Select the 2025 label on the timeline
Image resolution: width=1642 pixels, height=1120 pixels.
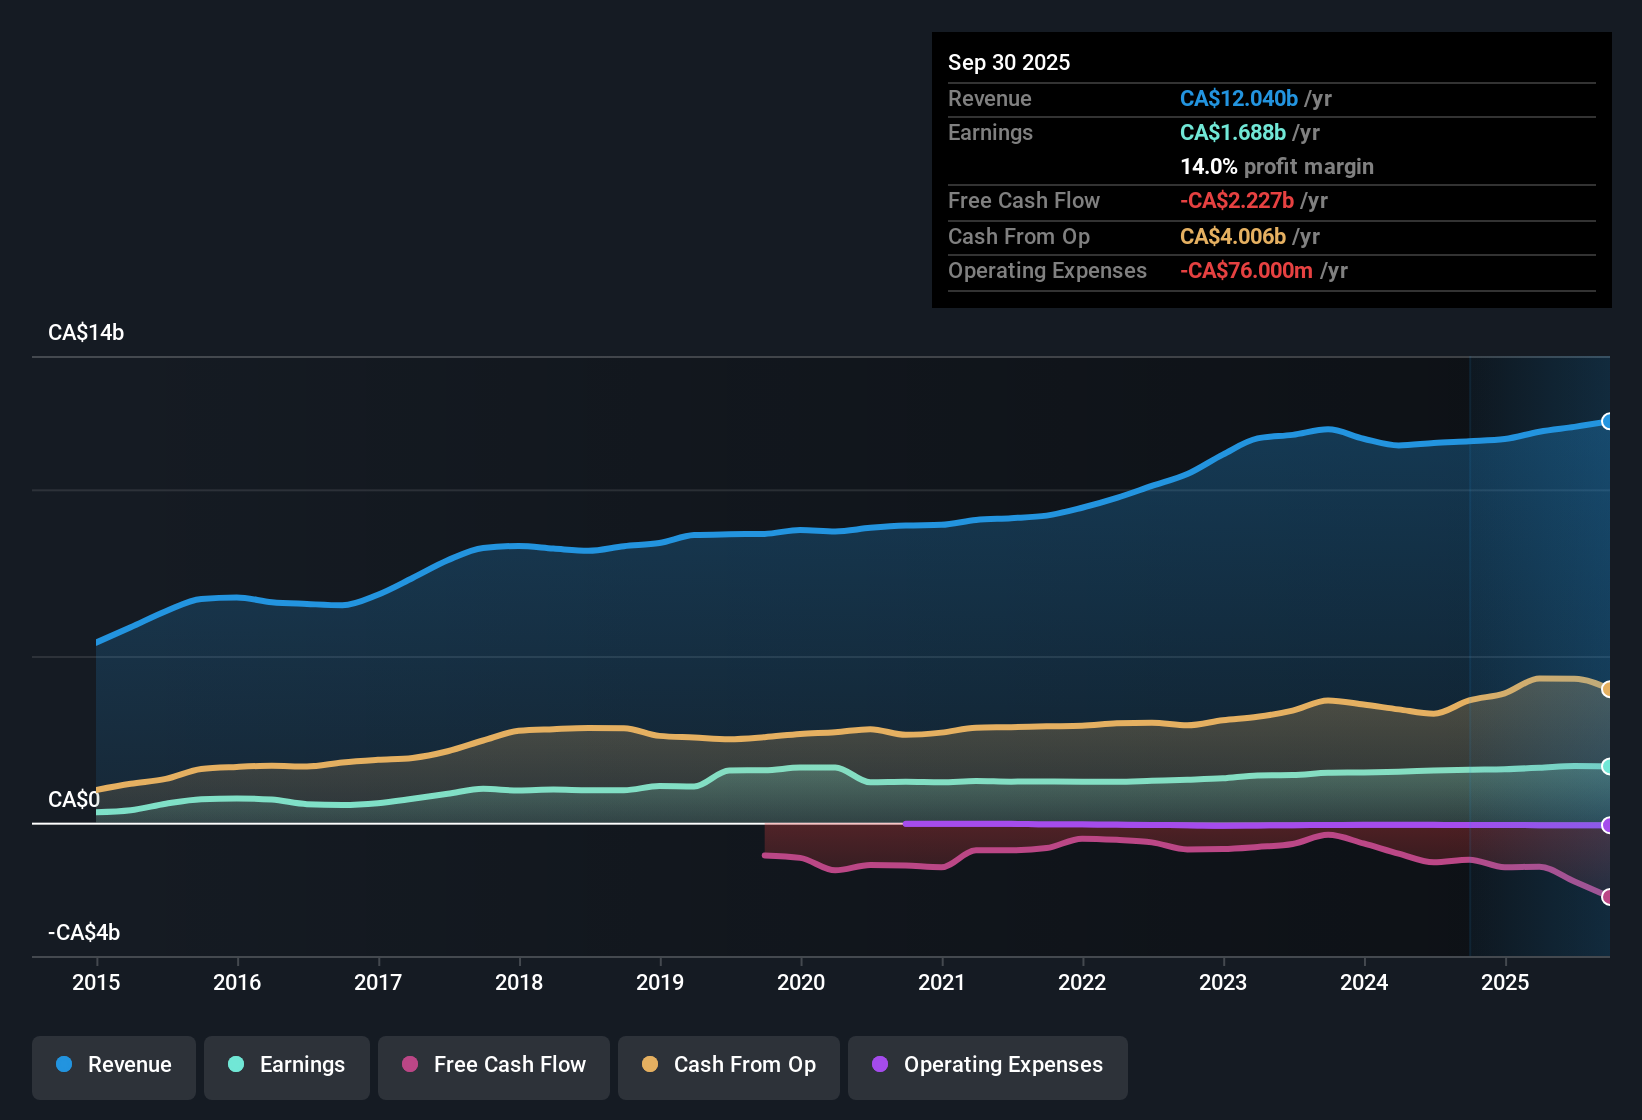pos(1506,983)
